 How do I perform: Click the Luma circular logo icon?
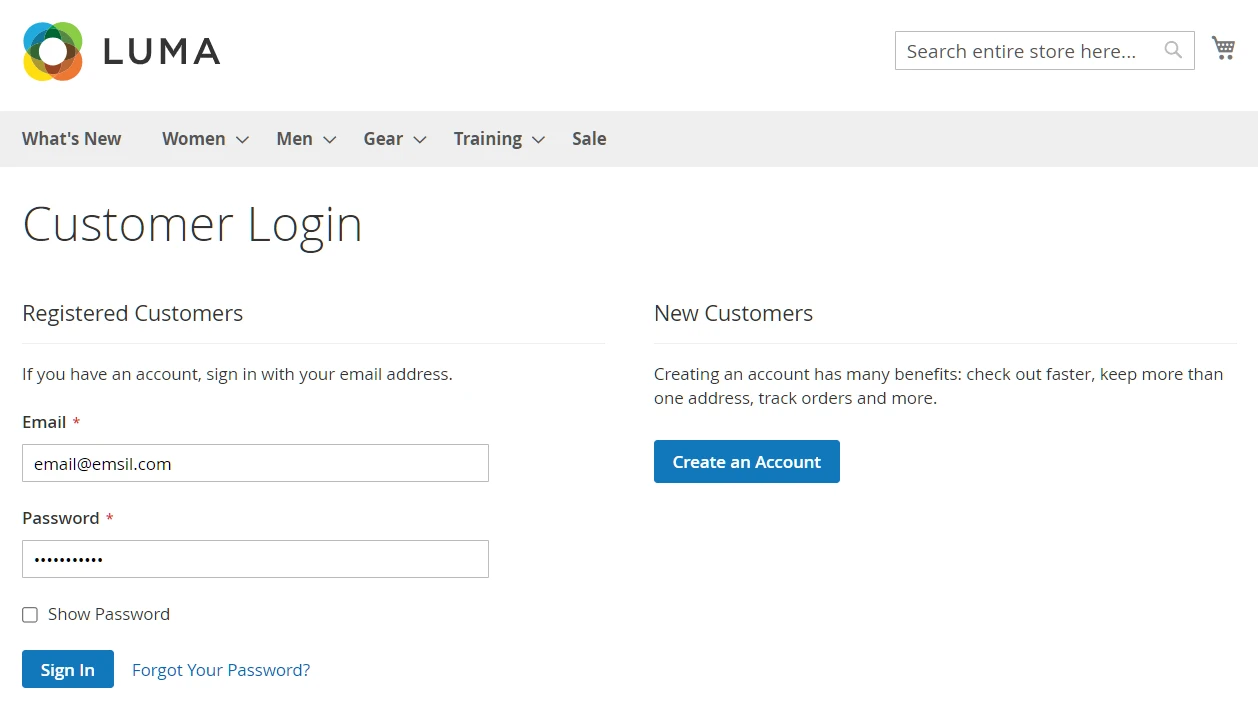pyautogui.click(x=53, y=51)
